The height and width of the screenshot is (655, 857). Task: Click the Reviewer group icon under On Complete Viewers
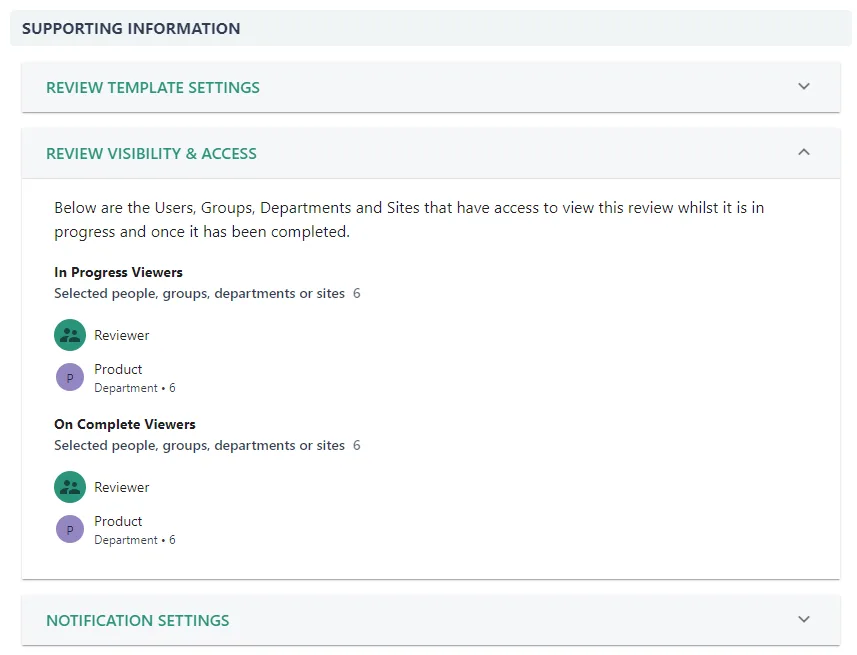70,487
